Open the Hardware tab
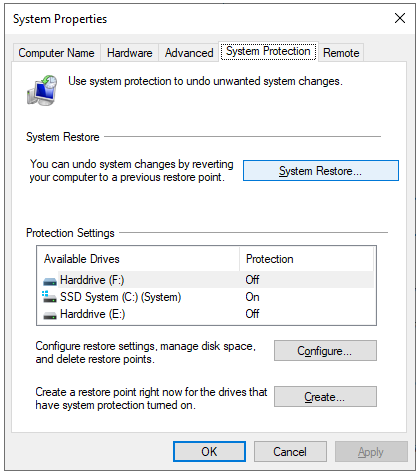Screen dimensions: 420x473 pos(129,53)
